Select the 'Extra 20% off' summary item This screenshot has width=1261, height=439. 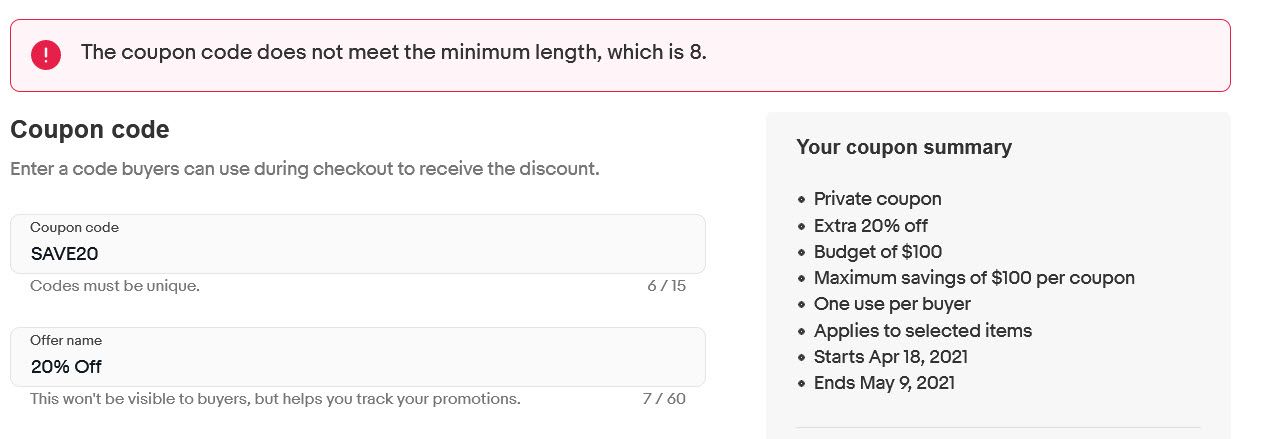(870, 225)
